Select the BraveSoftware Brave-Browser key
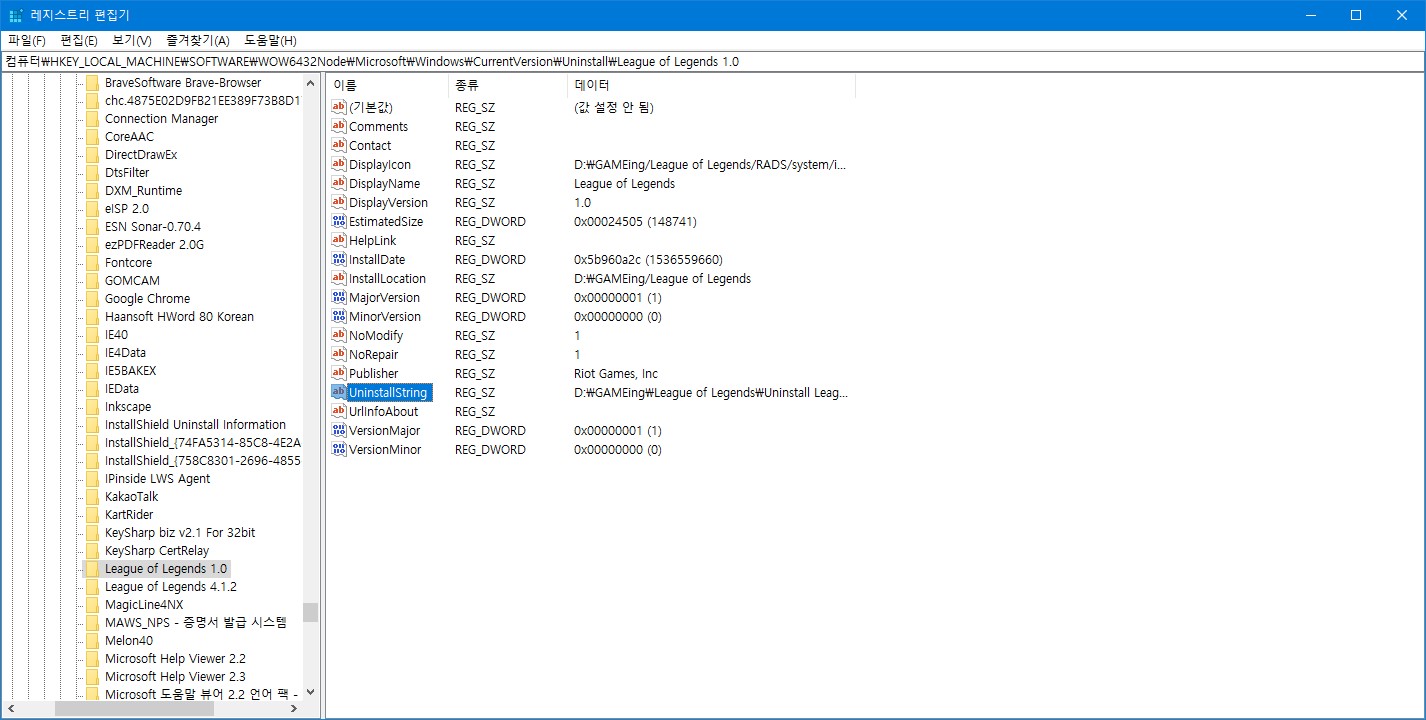 coord(183,82)
